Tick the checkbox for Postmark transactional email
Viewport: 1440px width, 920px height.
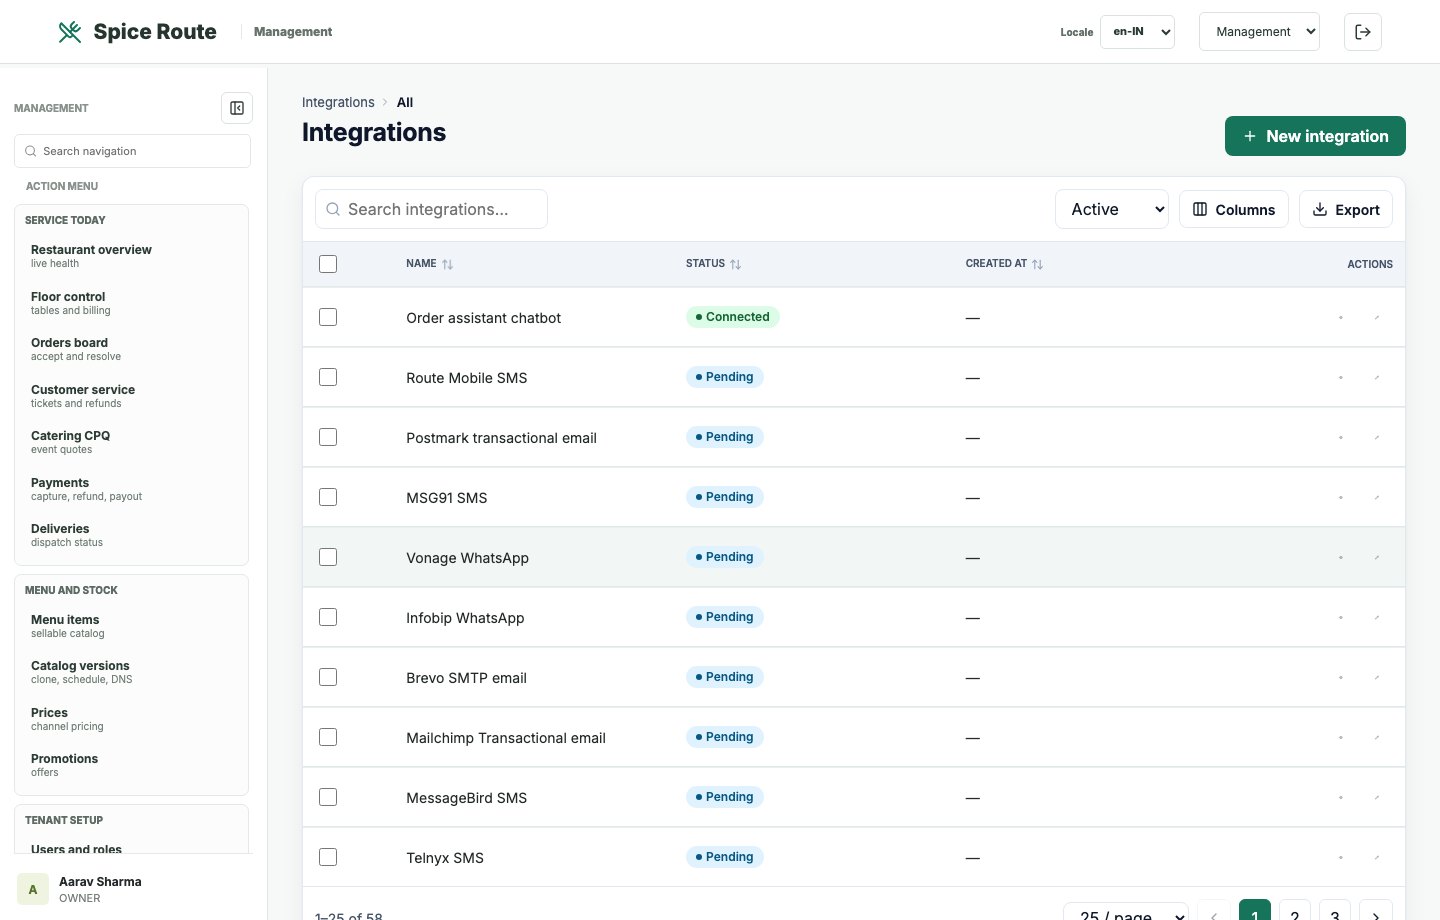pyautogui.click(x=328, y=437)
